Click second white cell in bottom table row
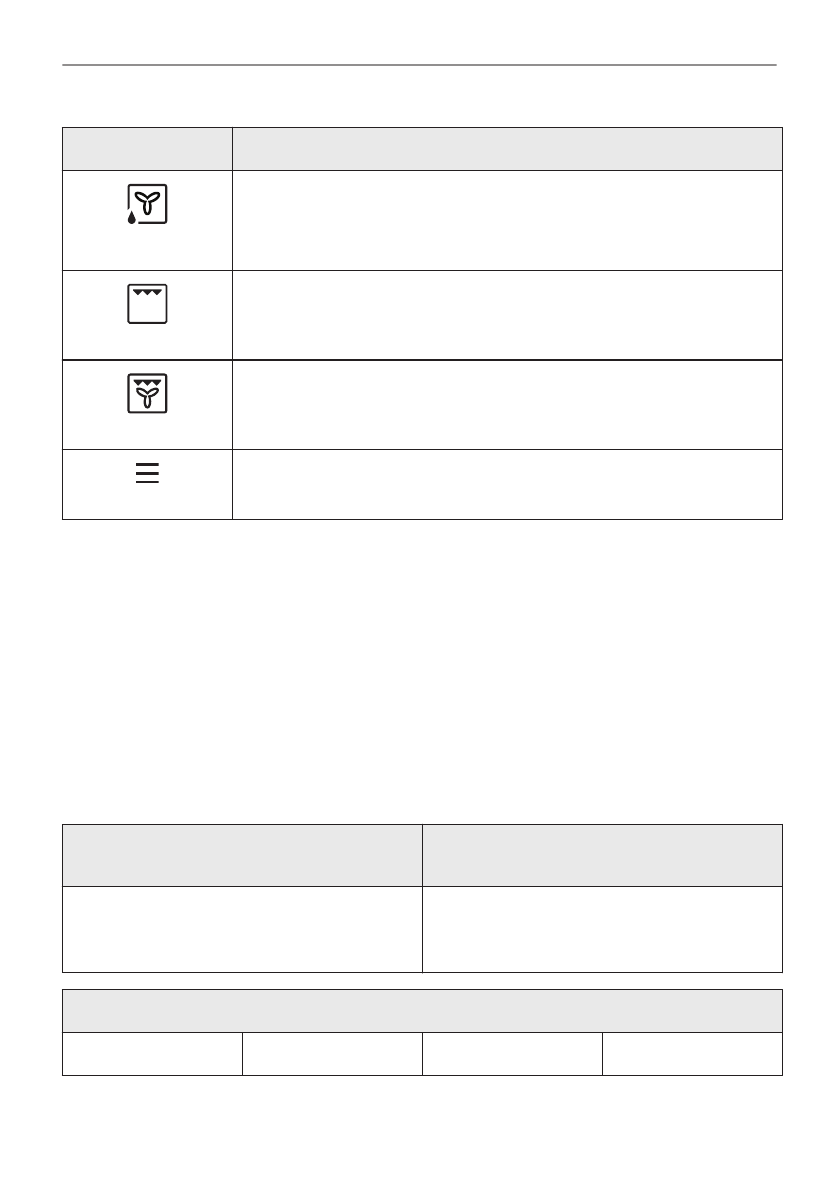The height and width of the screenshot is (1191, 839). click(332, 1054)
